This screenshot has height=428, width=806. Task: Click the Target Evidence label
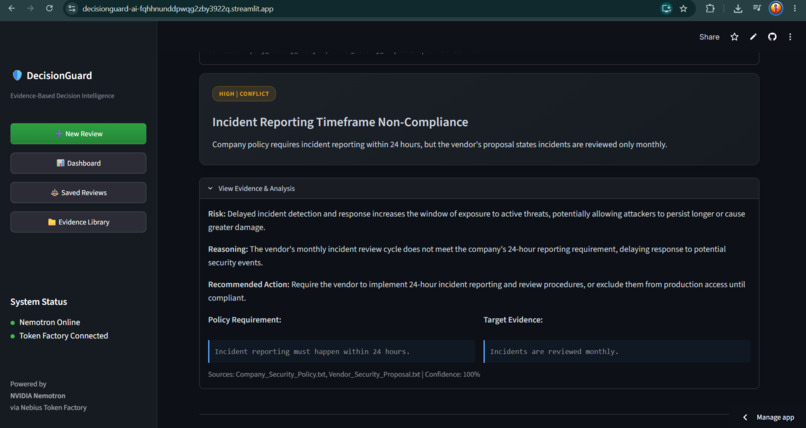[x=513, y=320]
